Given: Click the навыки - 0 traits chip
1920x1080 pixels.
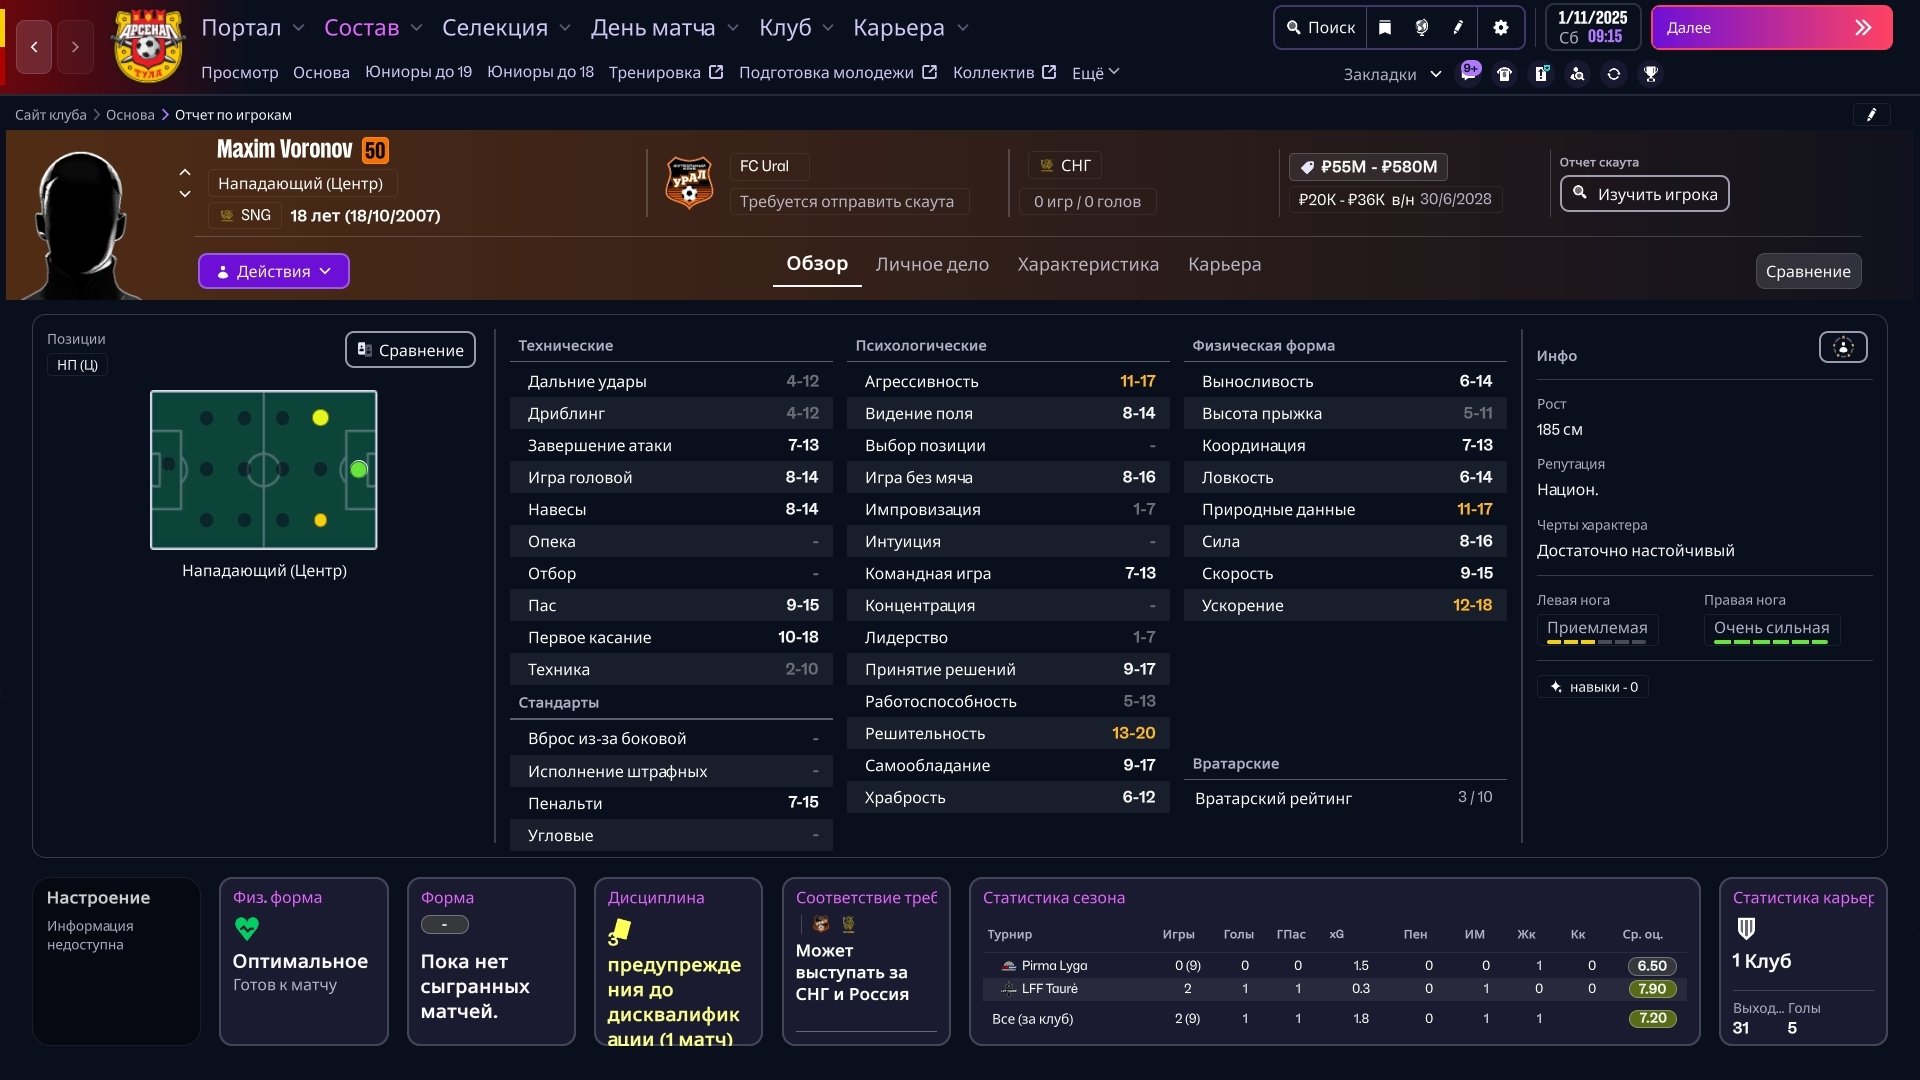Looking at the screenshot, I should (1593, 687).
